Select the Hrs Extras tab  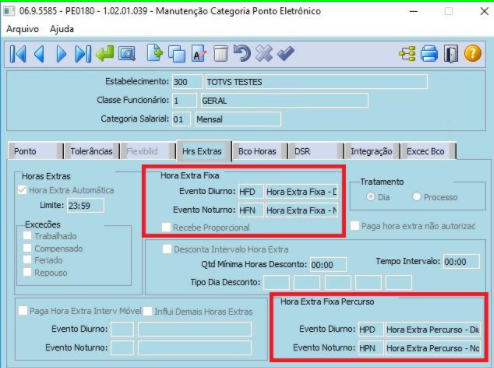(x=203, y=151)
